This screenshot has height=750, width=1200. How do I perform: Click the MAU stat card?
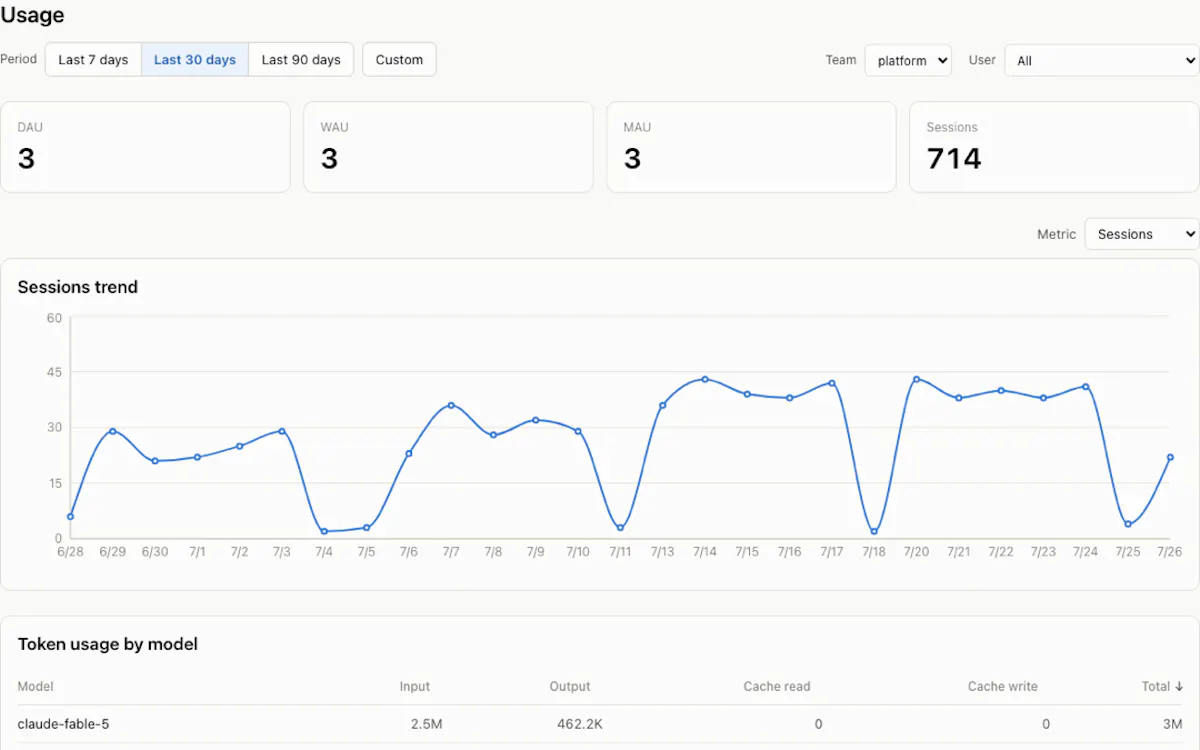pyautogui.click(x=751, y=147)
